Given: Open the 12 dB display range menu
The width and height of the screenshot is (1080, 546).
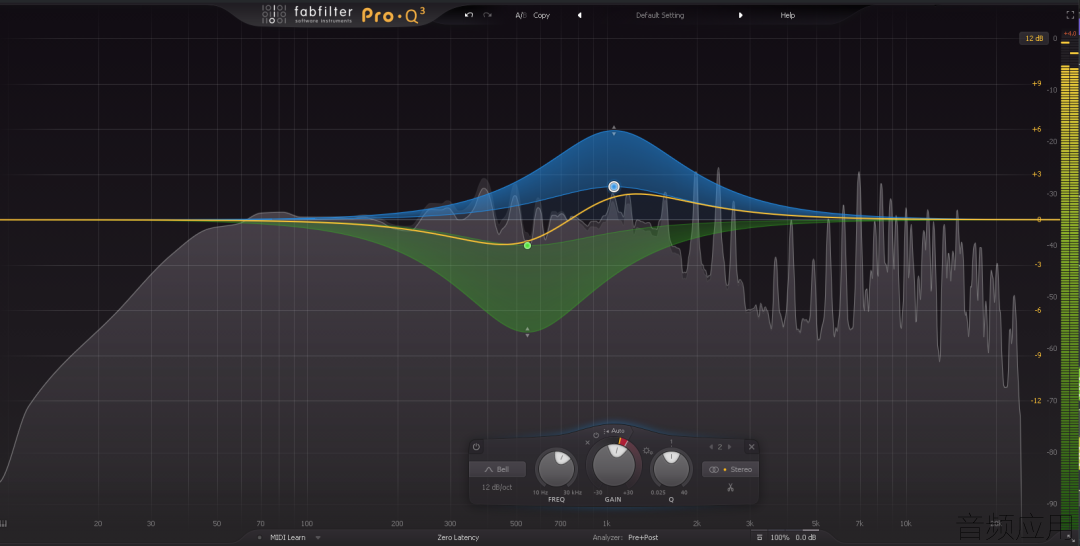Looking at the screenshot, I should click(1034, 39).
